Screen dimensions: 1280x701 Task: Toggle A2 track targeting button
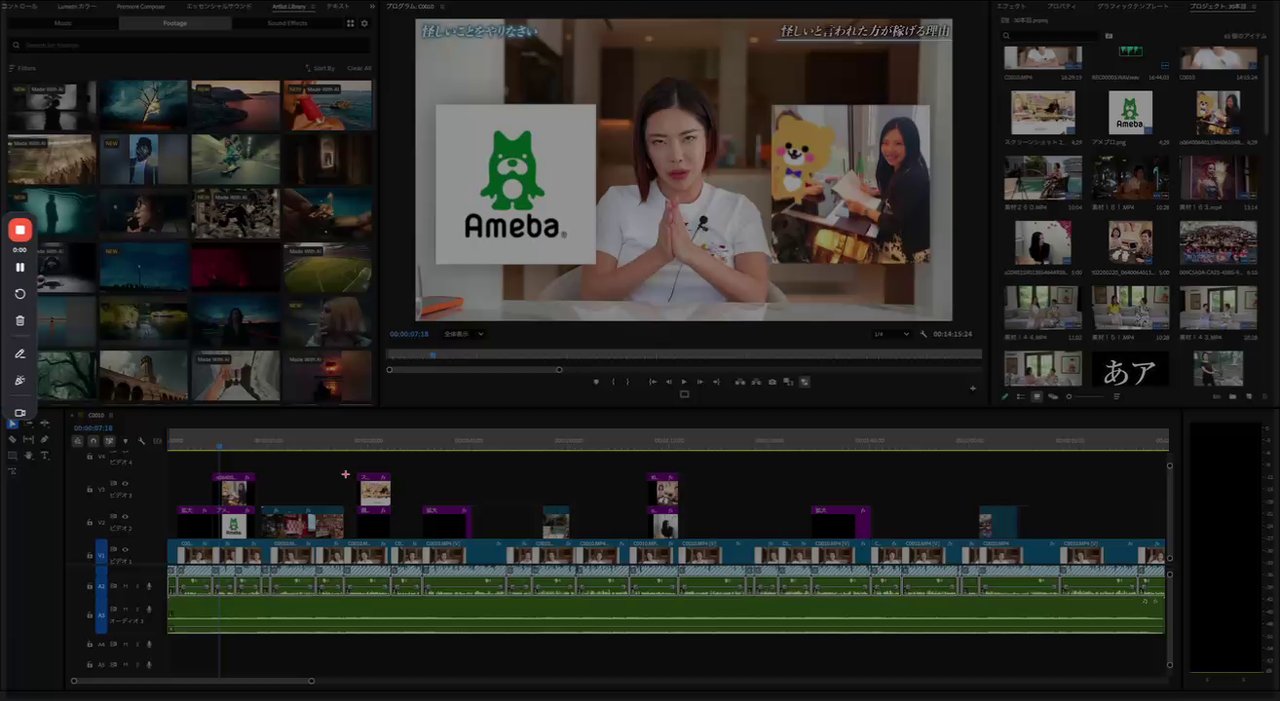(101, 586)
